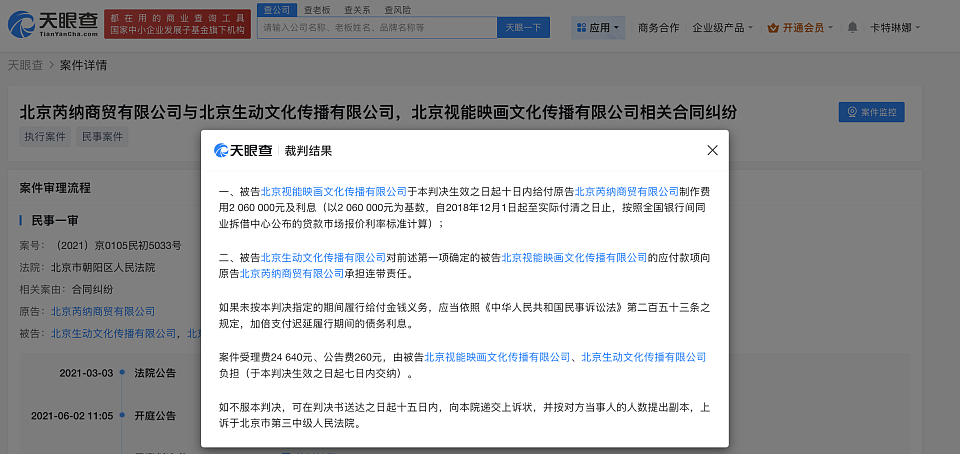
Task: Click the 相关案由 value 合同纠纷
Action: 92,289
